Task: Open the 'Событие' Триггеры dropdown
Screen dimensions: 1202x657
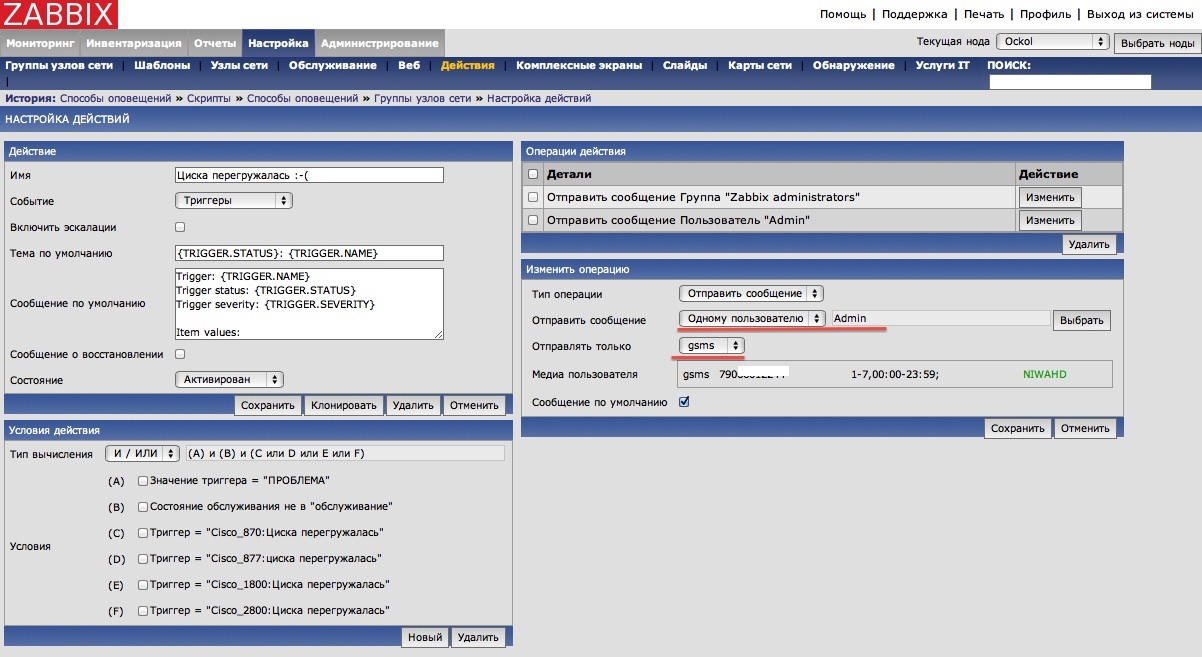Action: coord(233,201)
